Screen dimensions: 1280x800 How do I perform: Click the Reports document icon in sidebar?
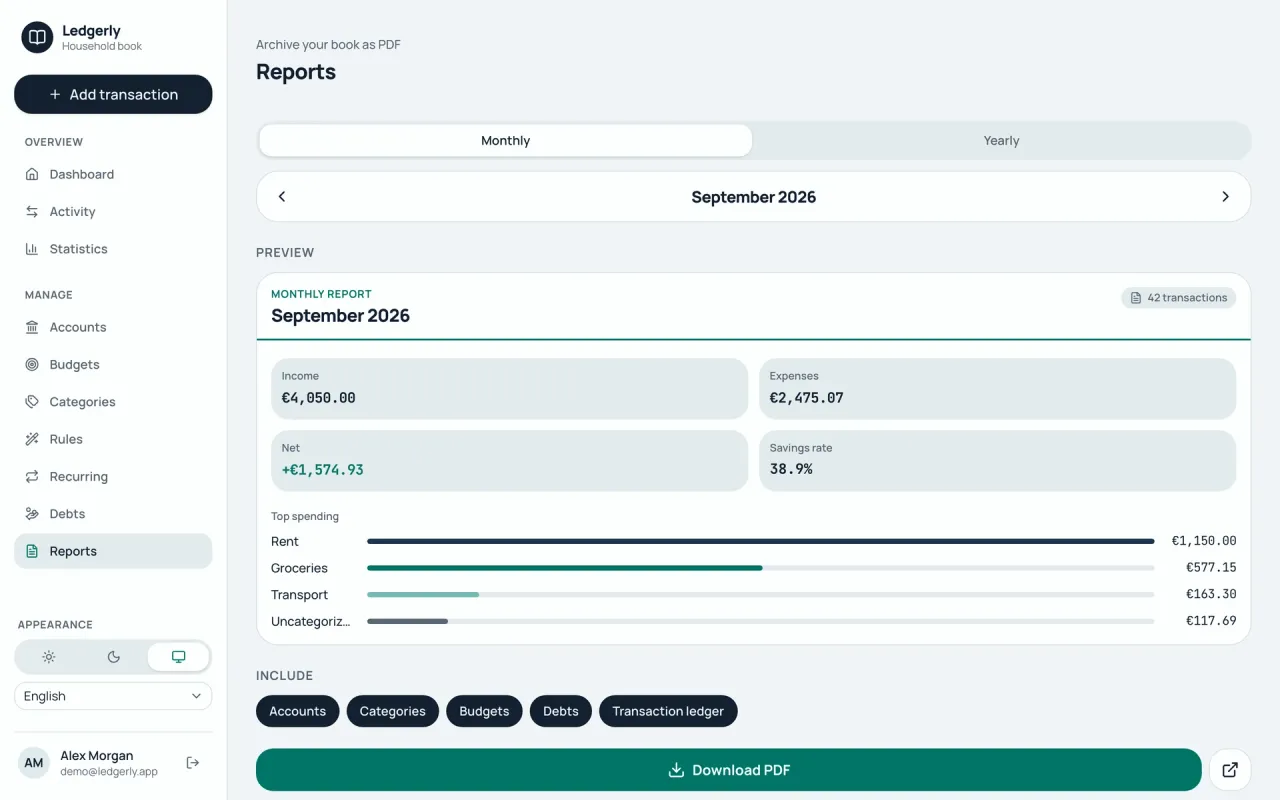pyautogui.click(x=32, y=551)
